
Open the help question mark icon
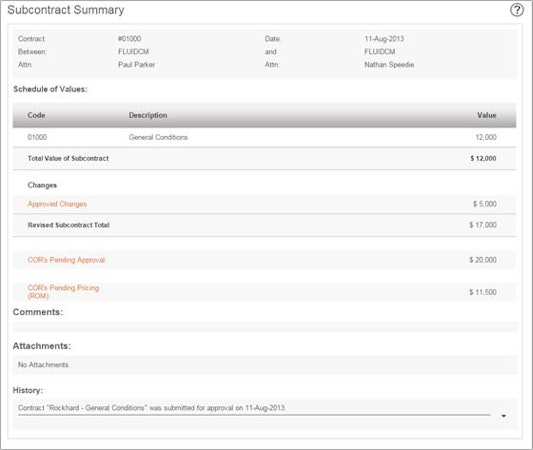click(x=517, y=10)
